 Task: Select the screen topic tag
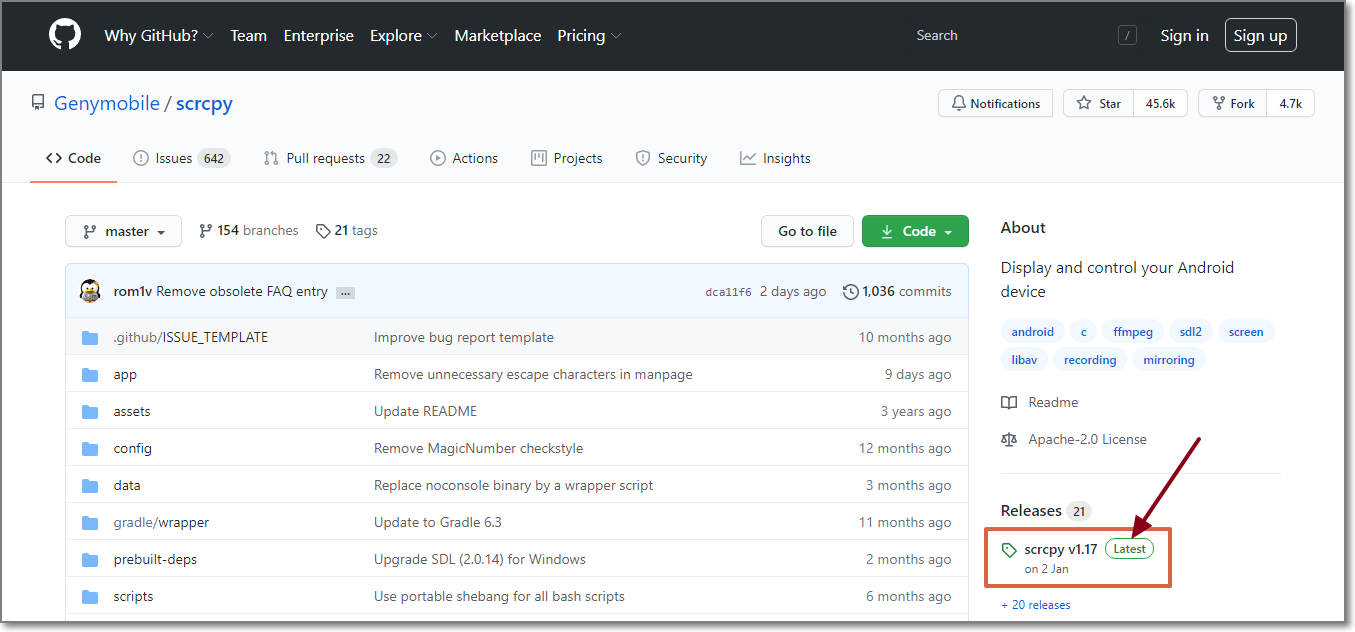[1246, 332]
